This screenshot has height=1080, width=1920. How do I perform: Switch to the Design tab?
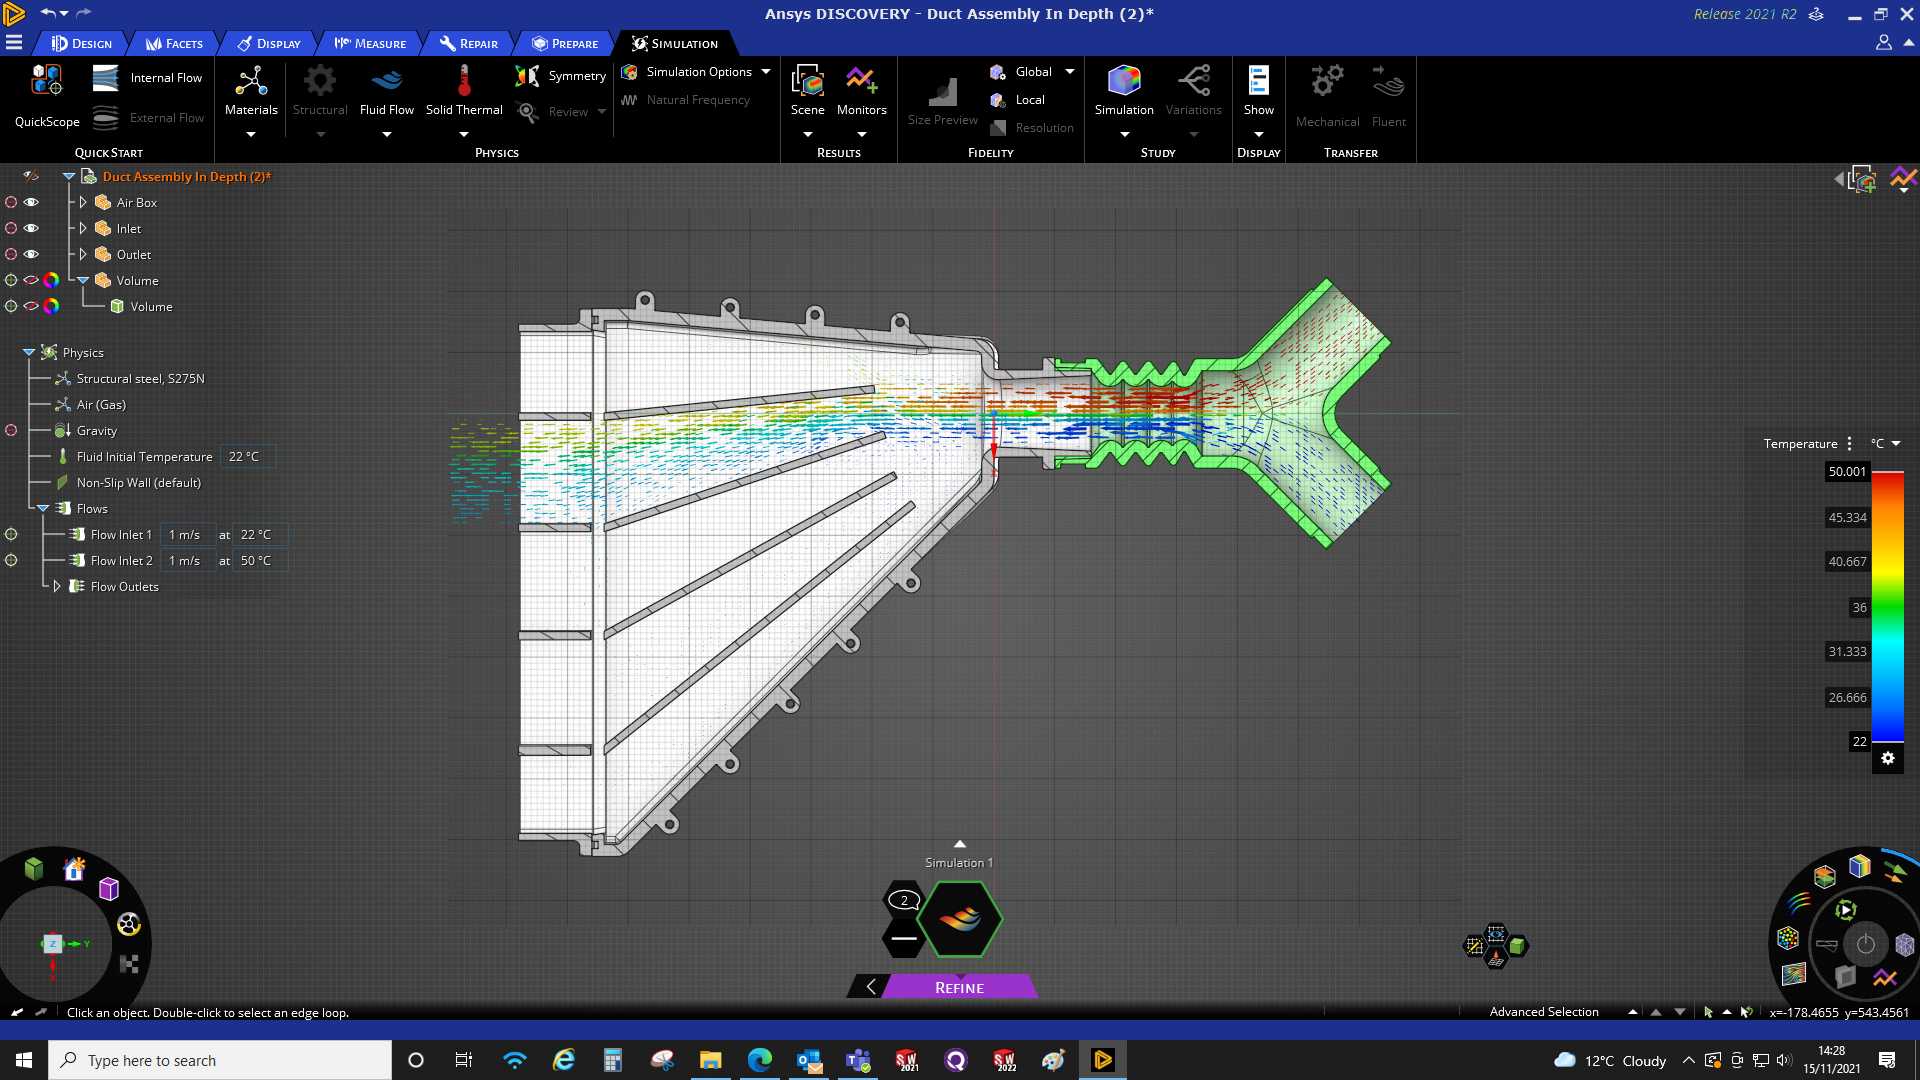tap(82, 44)
